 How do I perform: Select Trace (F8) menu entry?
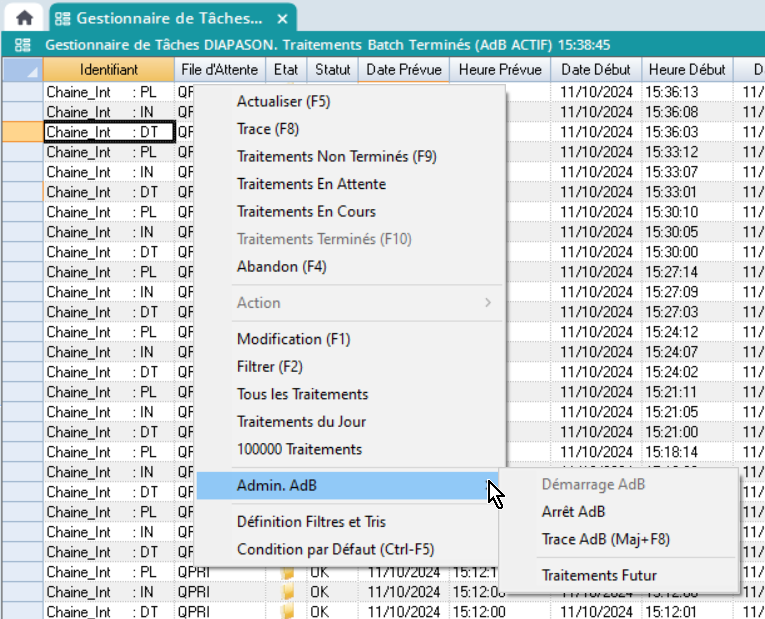pos(267,129)
